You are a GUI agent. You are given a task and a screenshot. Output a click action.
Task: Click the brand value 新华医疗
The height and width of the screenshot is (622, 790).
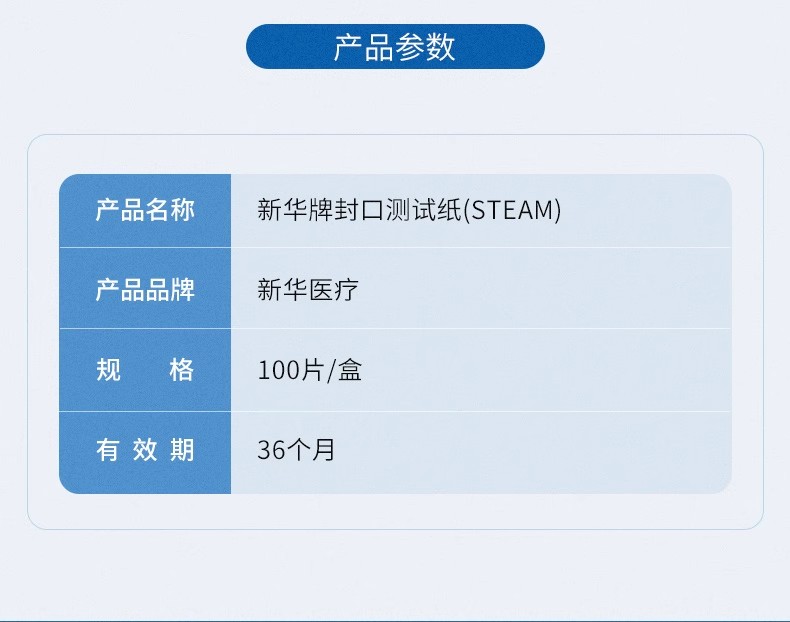(x=308, y=290)
